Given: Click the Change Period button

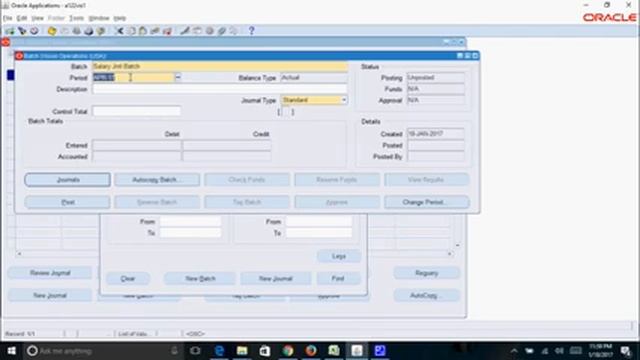Looking at the screenshot, I should [x=427, y=202].
